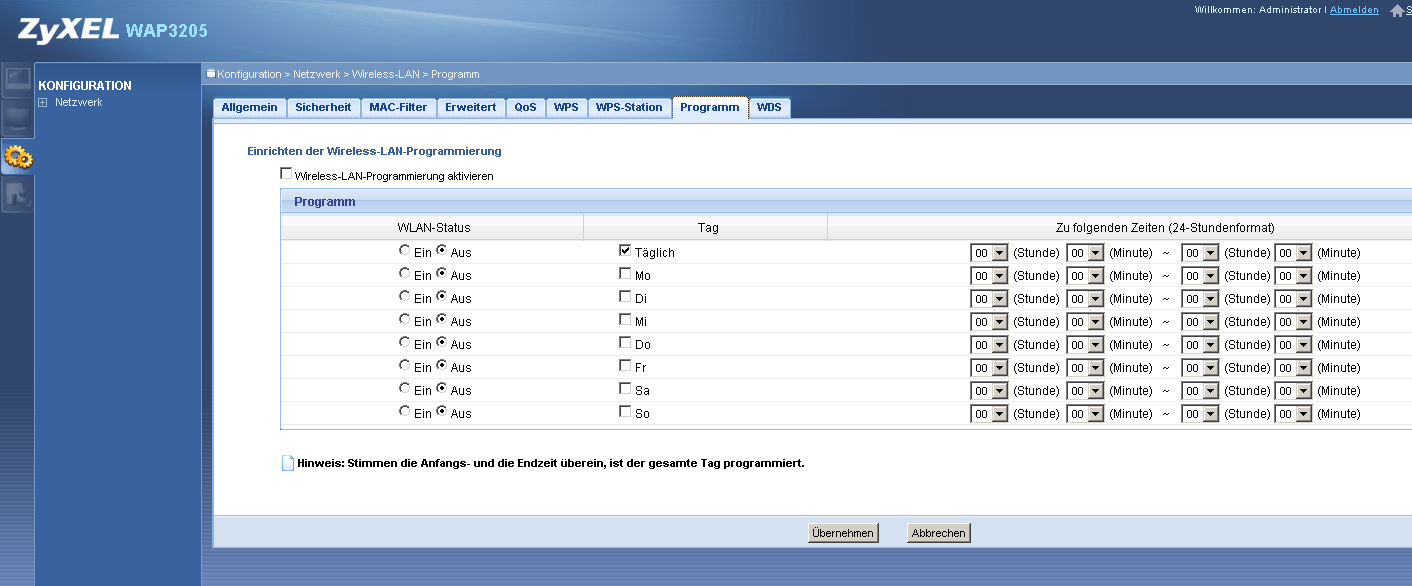Select Netzwerk in the configuration tree
The height and width of the screenshot is (586, 1412).
78,102
